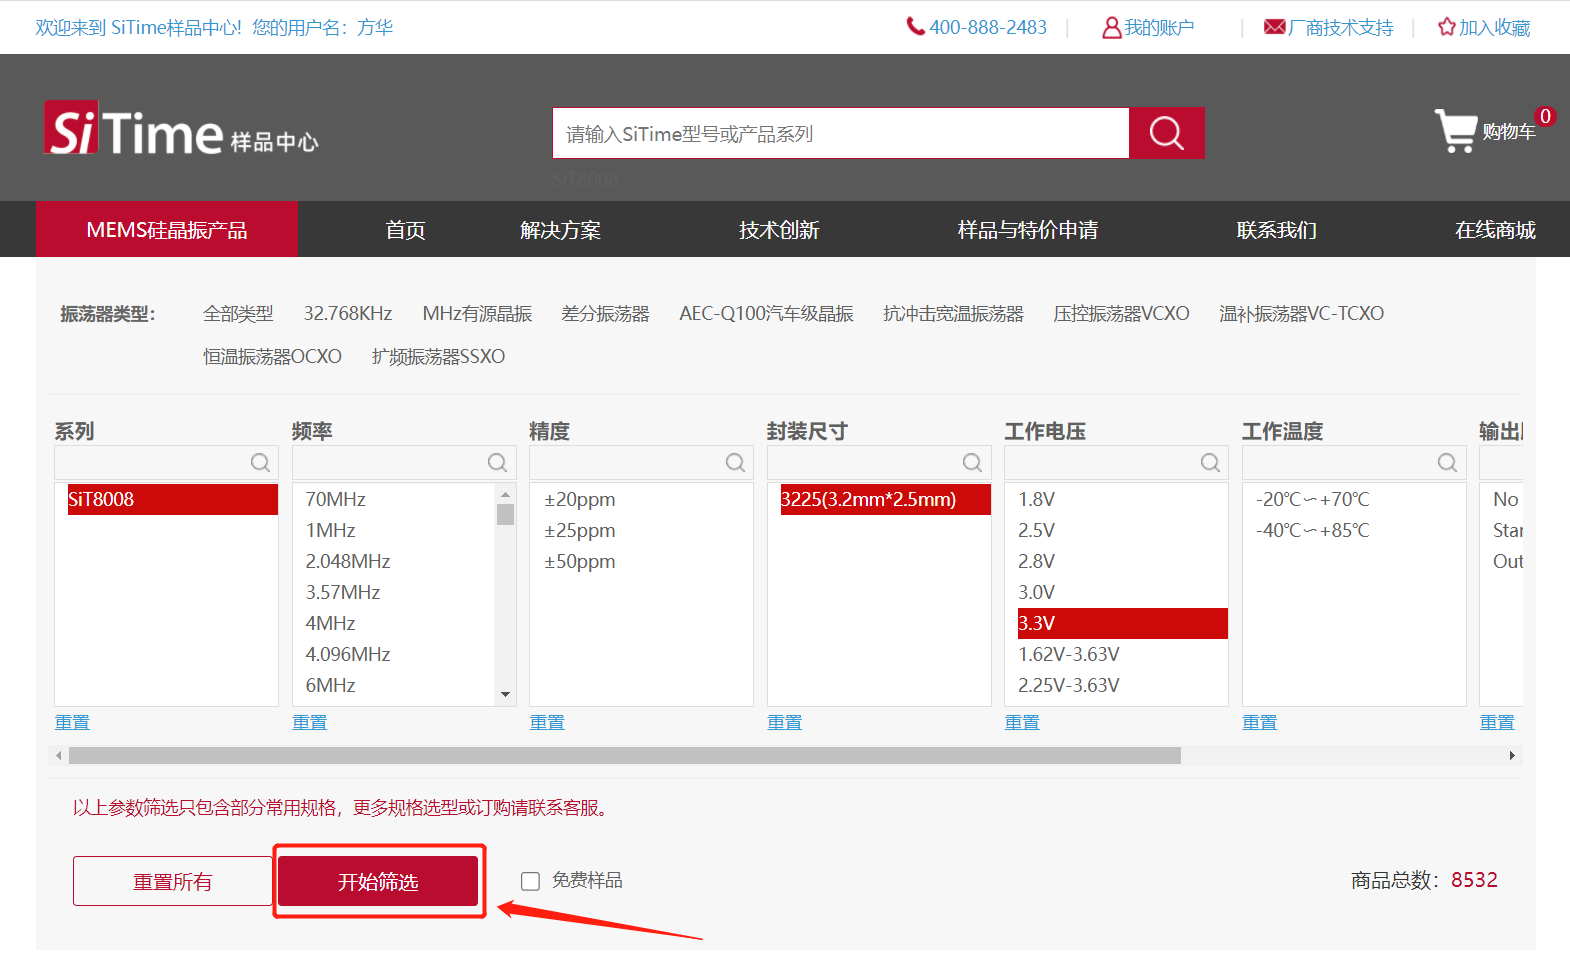
Task: Select AEC-Q100汽车级晶振 type
Action: point(766,314)
